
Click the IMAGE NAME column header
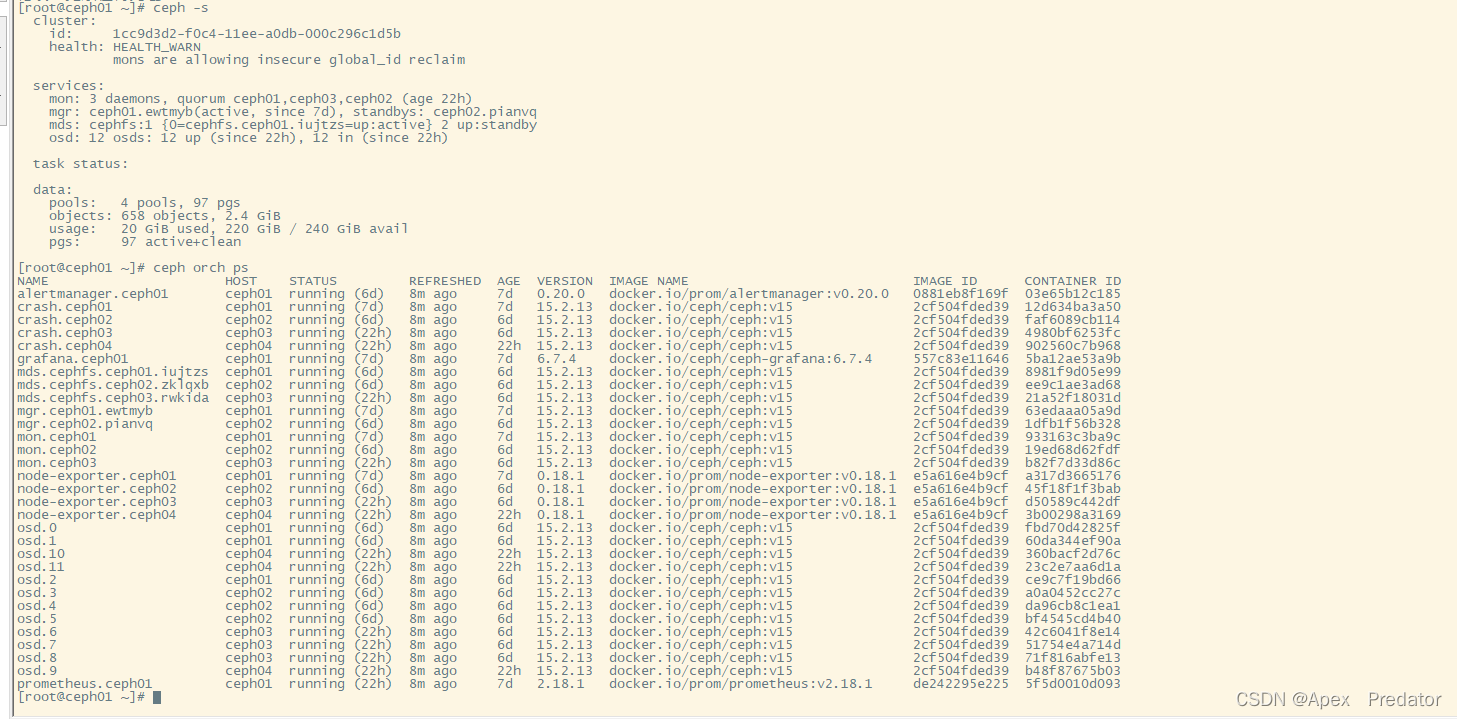tap(649, 281)
